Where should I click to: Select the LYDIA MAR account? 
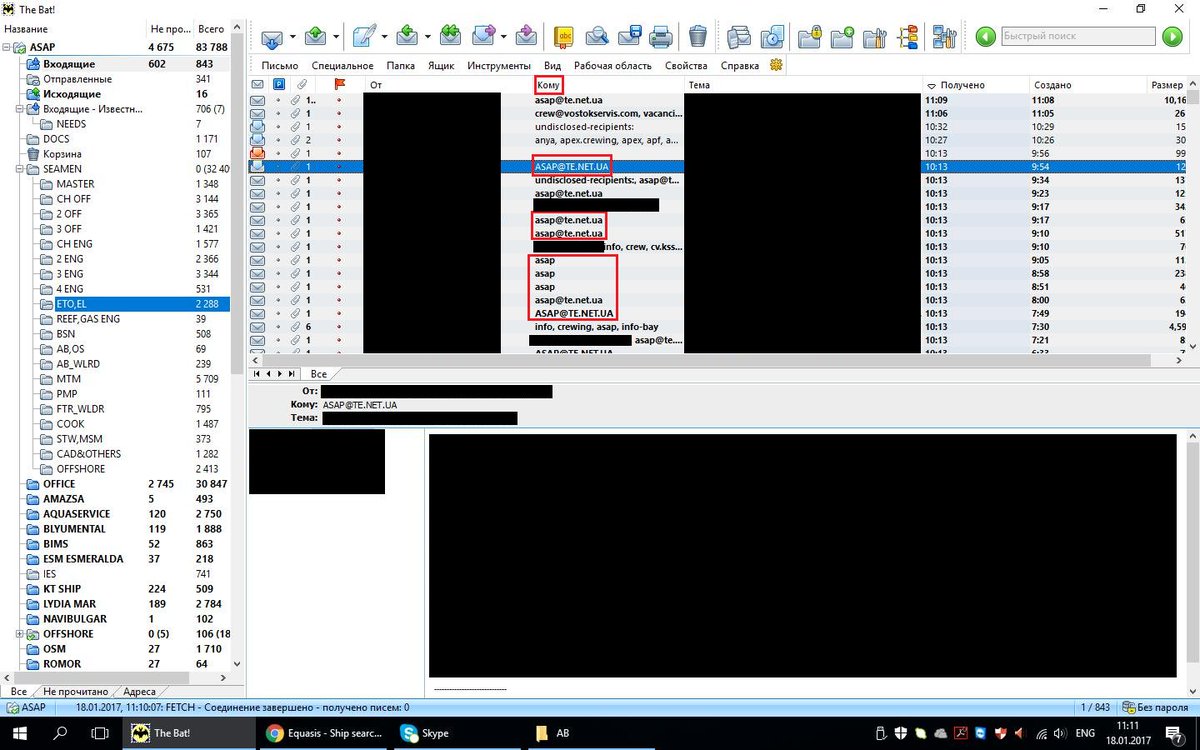(x=70, y=604)
